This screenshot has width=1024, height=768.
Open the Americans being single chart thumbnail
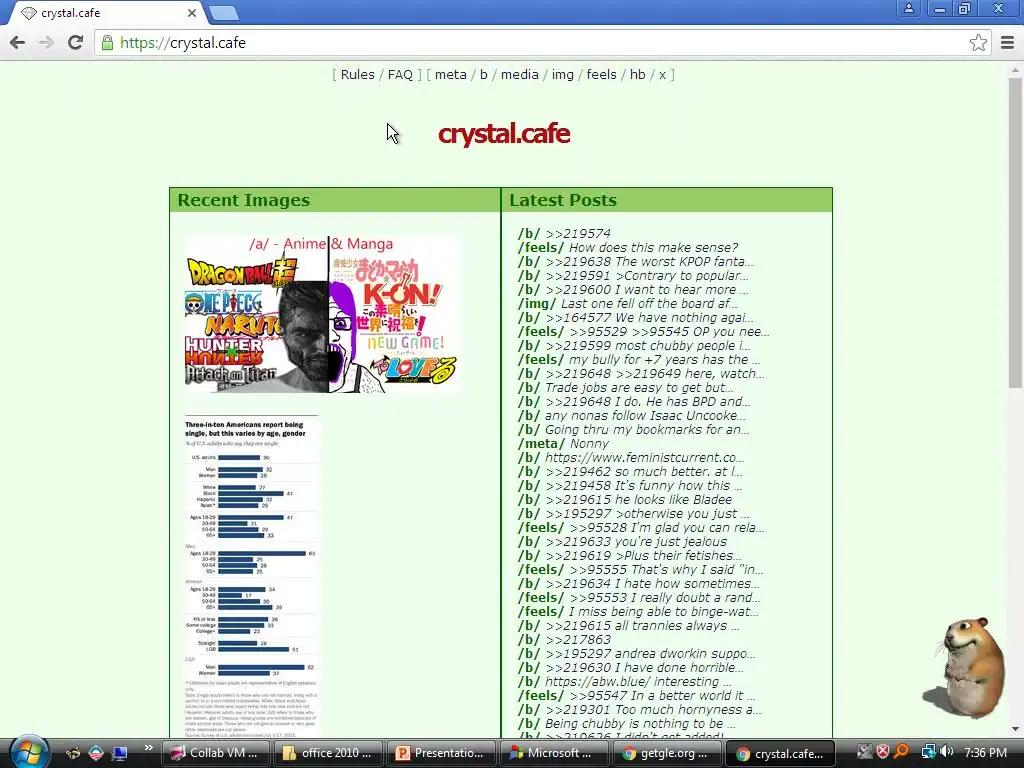tap(251, 575)
